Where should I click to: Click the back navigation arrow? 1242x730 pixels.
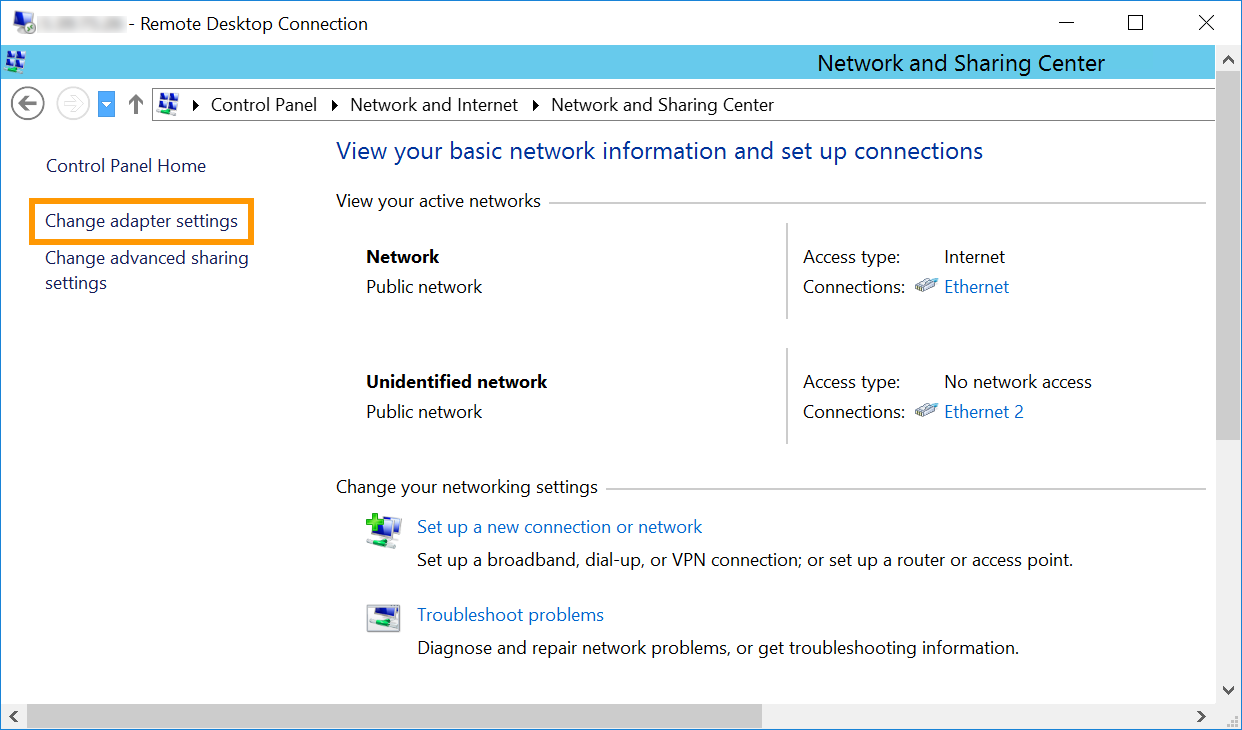[x=27, y=103]
